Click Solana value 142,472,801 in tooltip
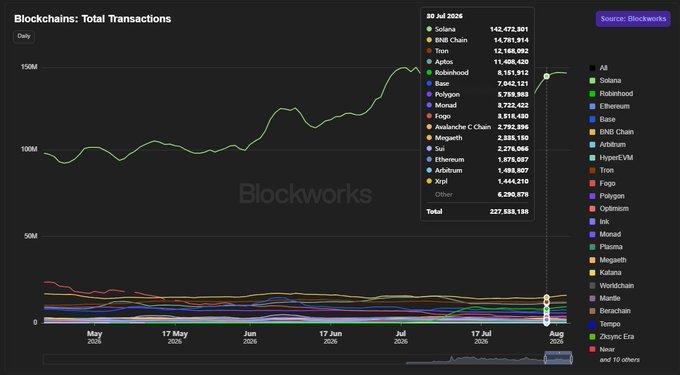The width and height of the screenshot is (680, 375). (509, 29)
